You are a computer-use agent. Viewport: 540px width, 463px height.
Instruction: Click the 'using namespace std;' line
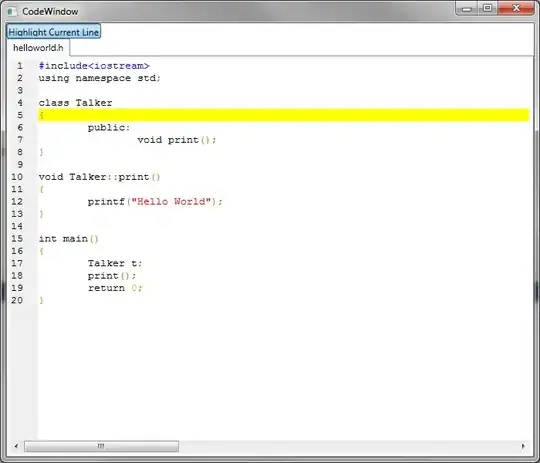pyautogui.click(x=100, y=78)
